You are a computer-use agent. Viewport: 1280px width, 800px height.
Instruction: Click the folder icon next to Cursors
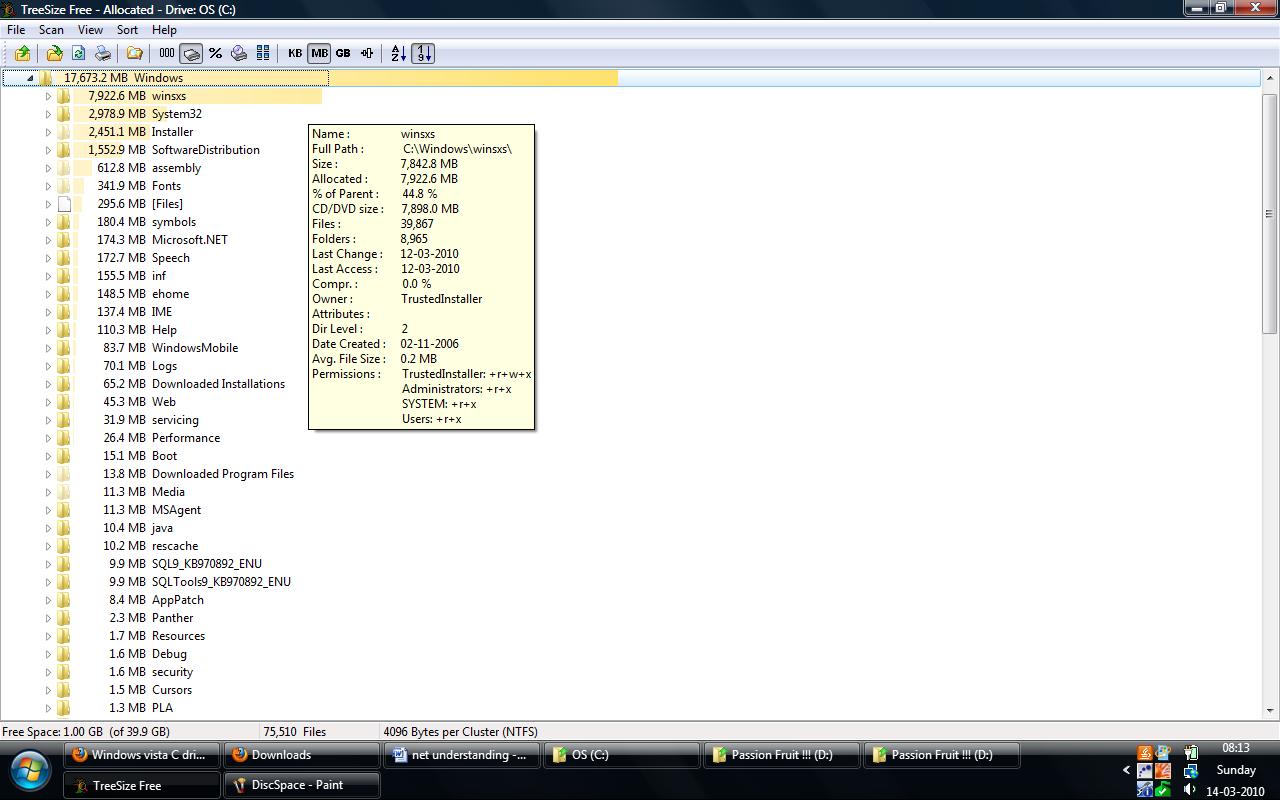[64, 690]
